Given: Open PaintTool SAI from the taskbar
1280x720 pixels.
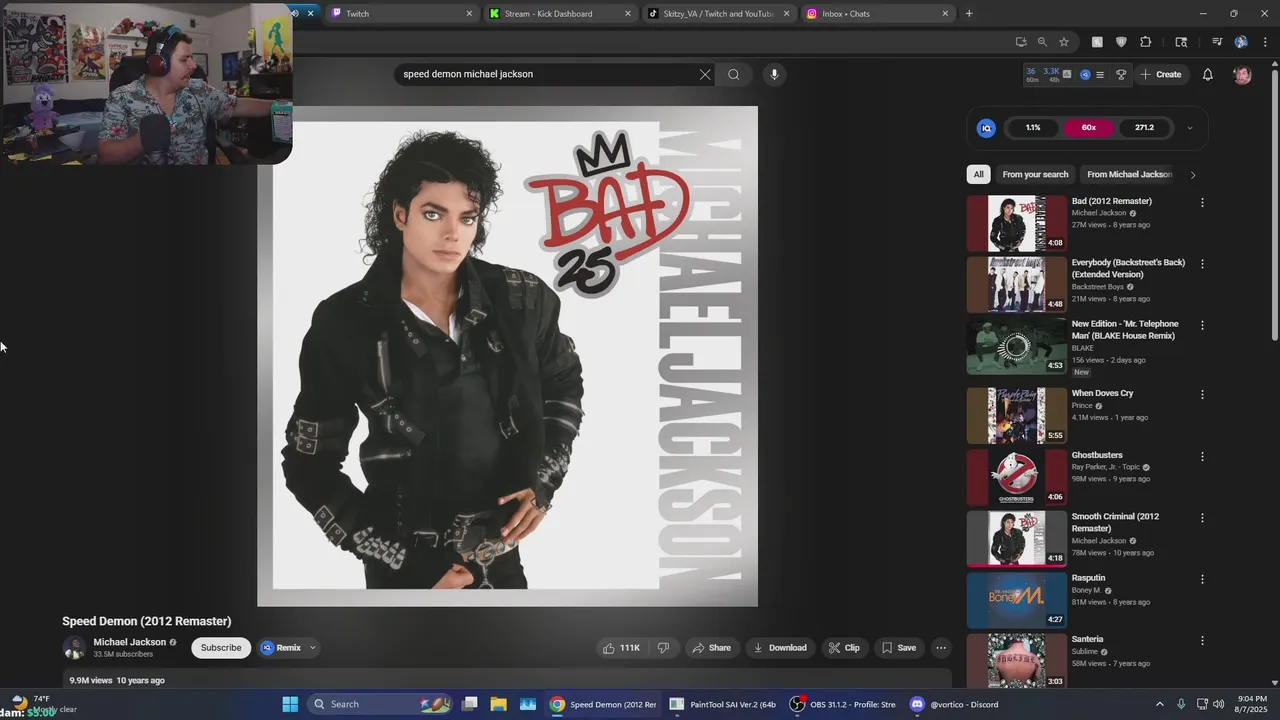Looking at the screenshot, I should click(722, 704).
